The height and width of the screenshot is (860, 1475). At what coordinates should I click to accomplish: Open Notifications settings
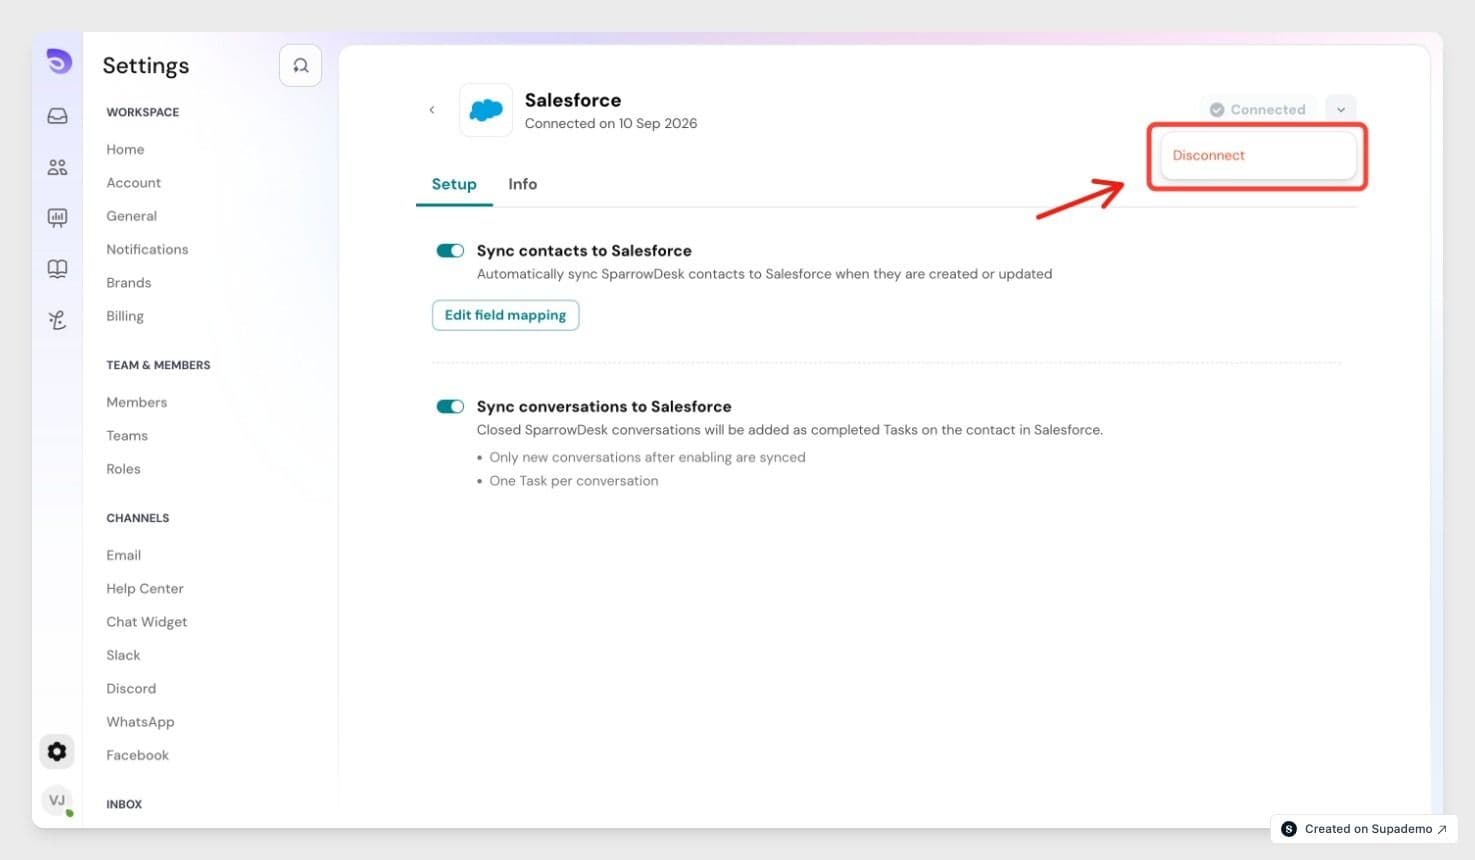(x=147, y=250)
